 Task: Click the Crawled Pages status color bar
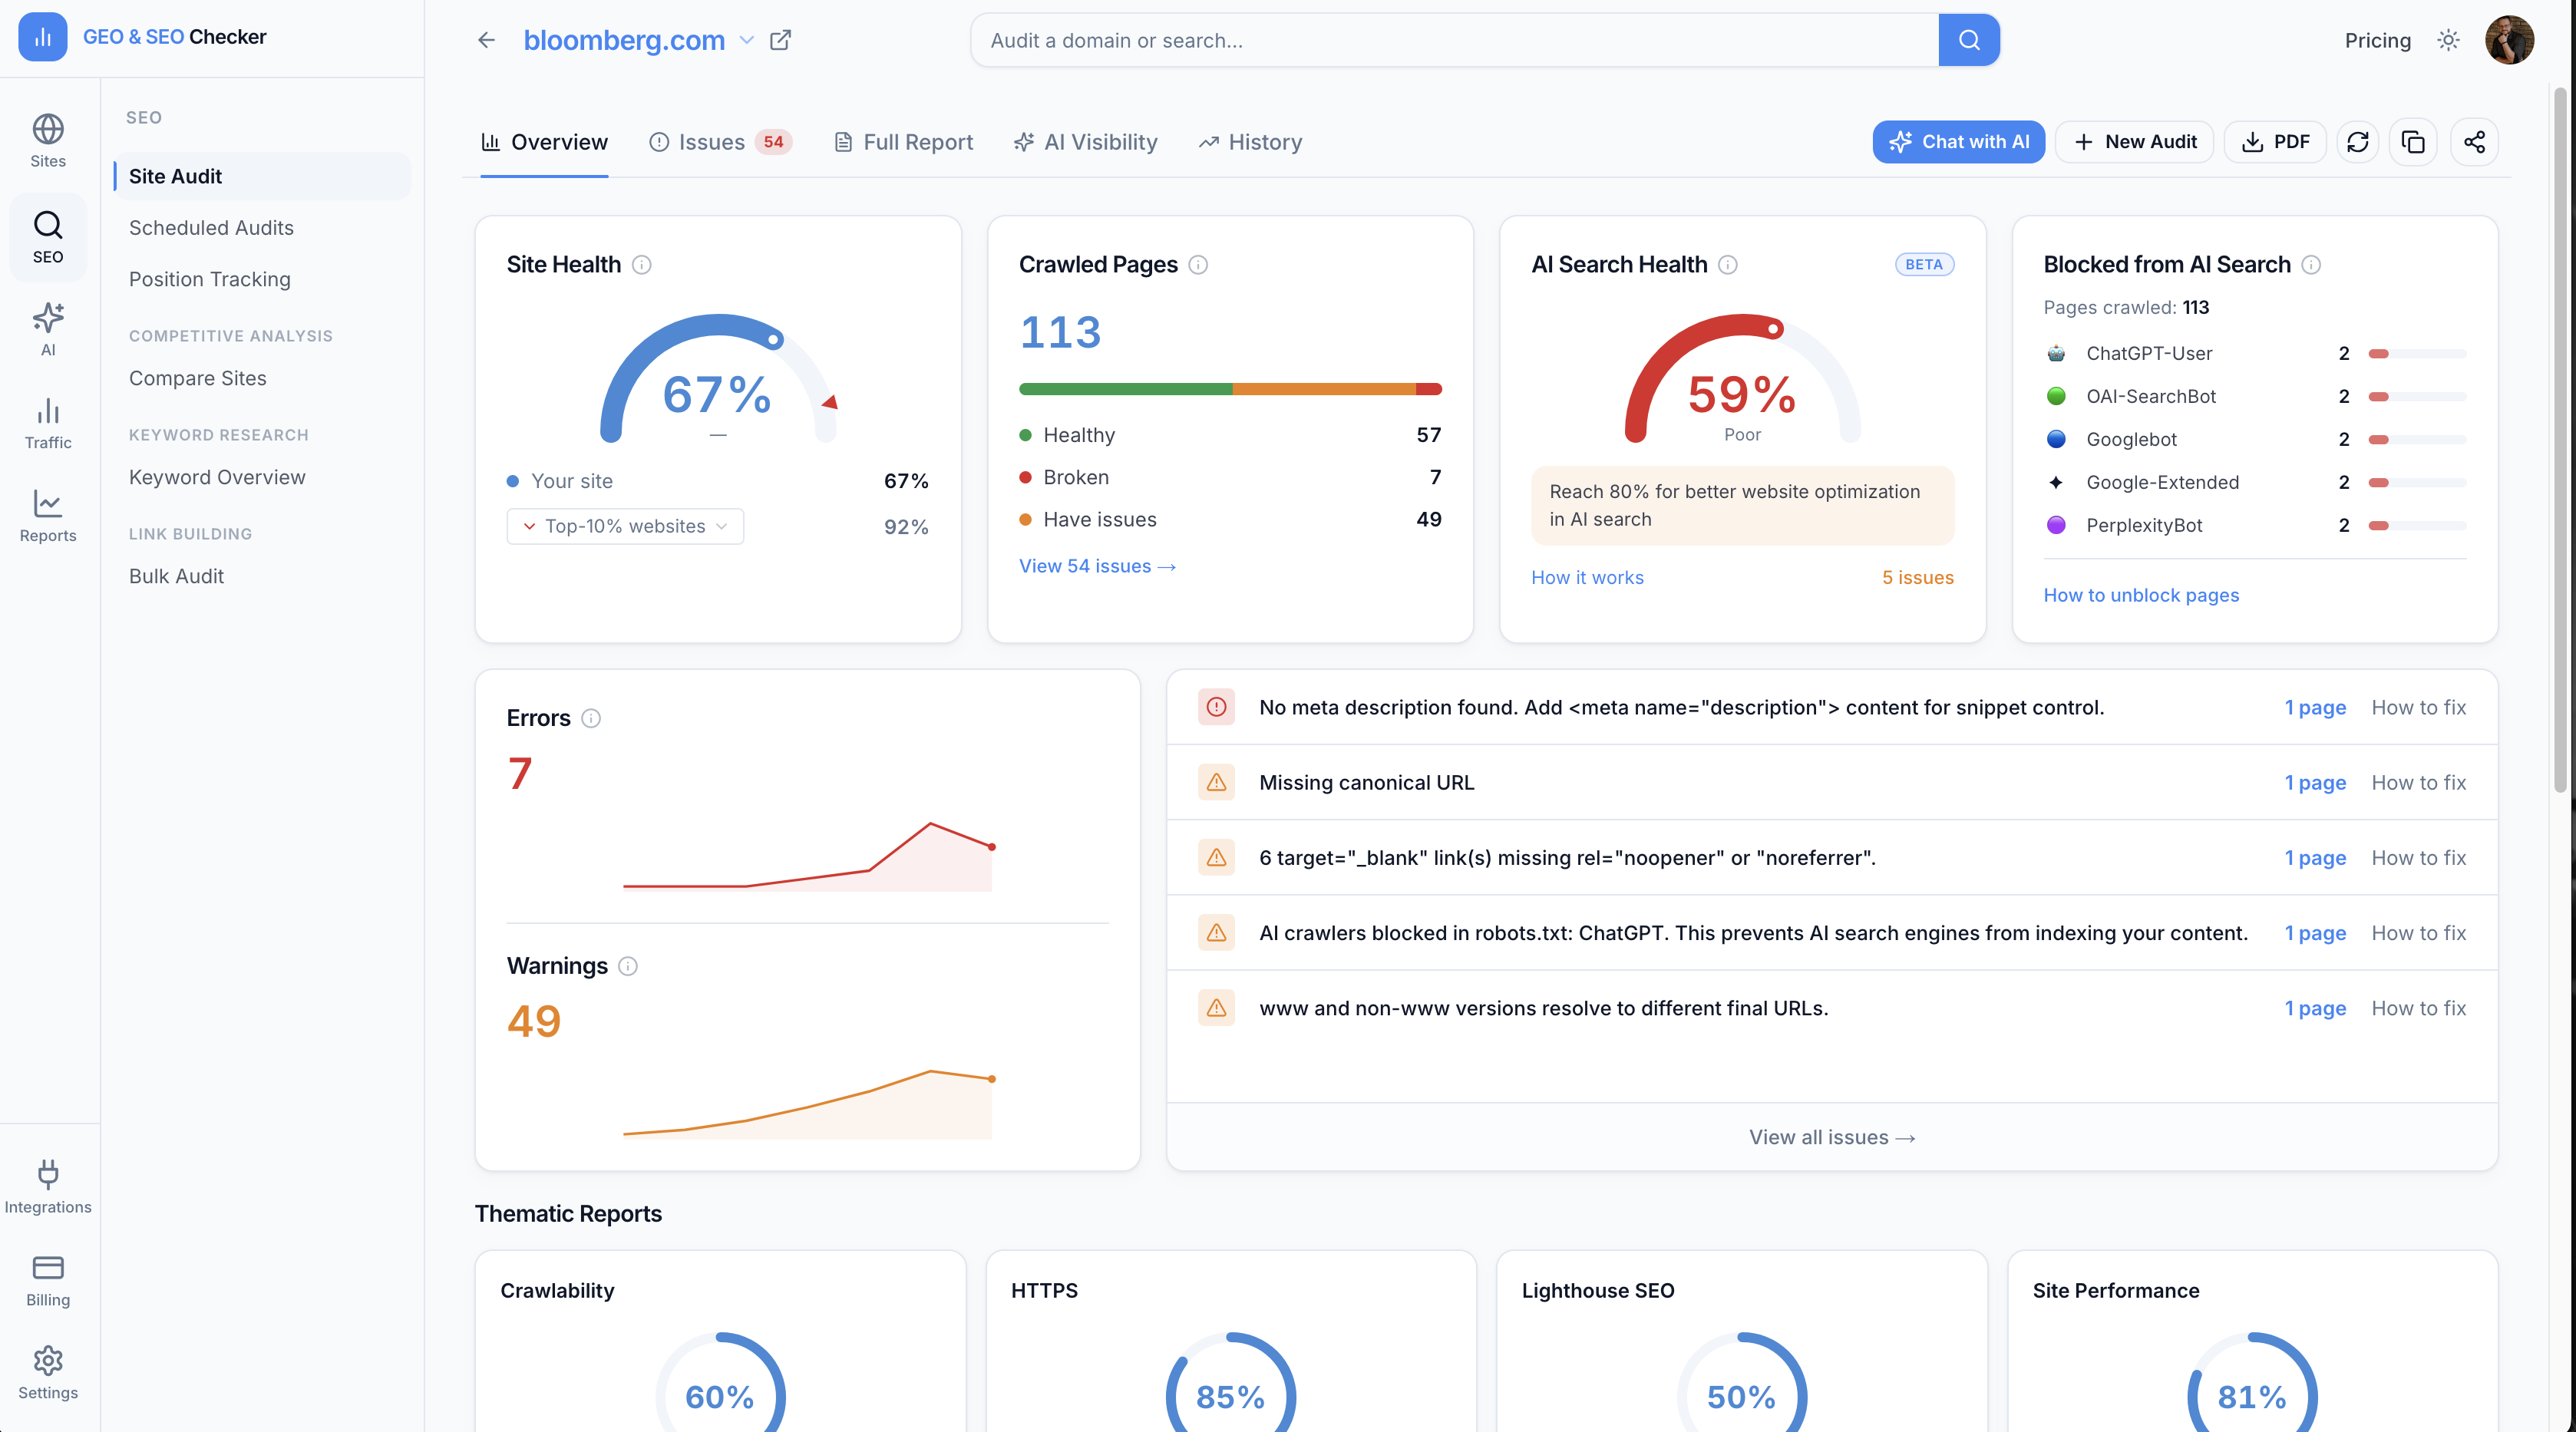(x=1230, y=389)
